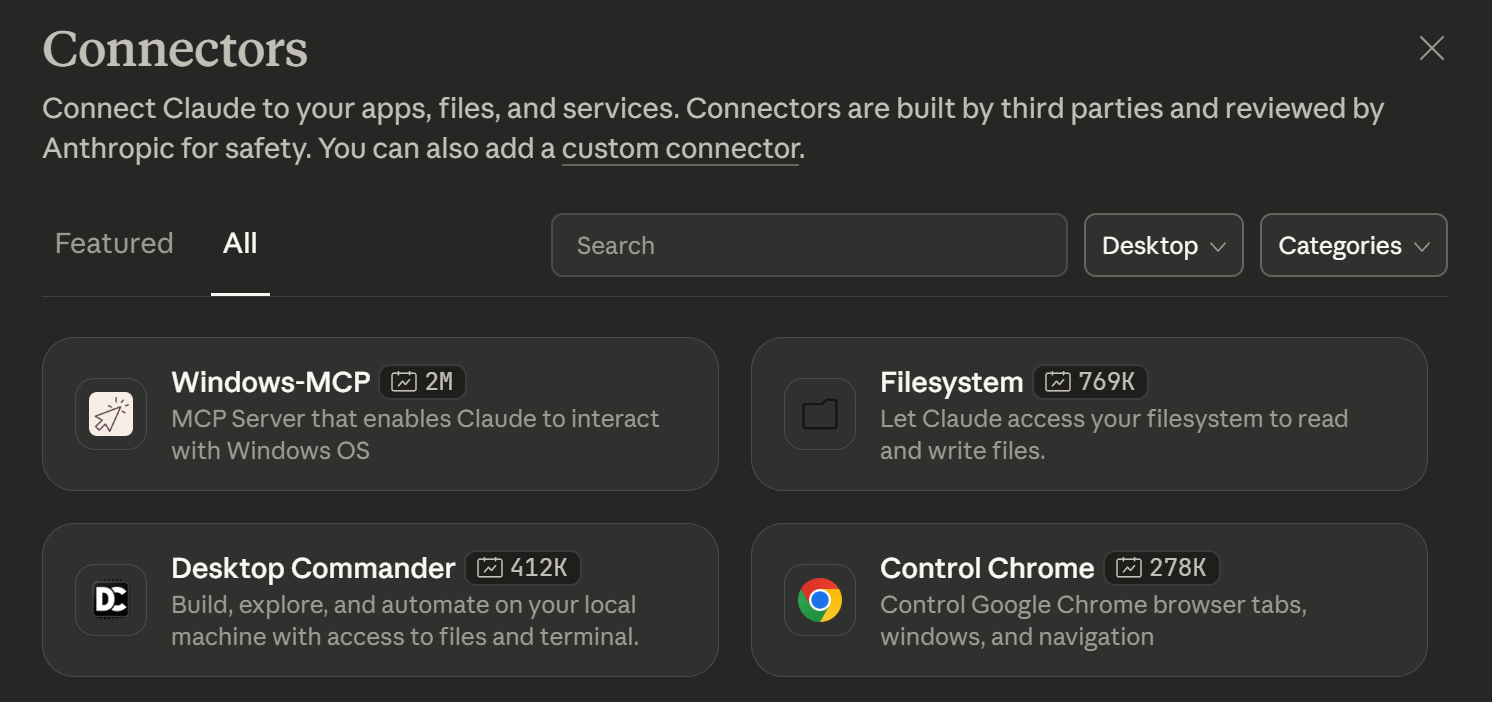
Task: Click the Search connectors field
Action: [x=808, y=245]
